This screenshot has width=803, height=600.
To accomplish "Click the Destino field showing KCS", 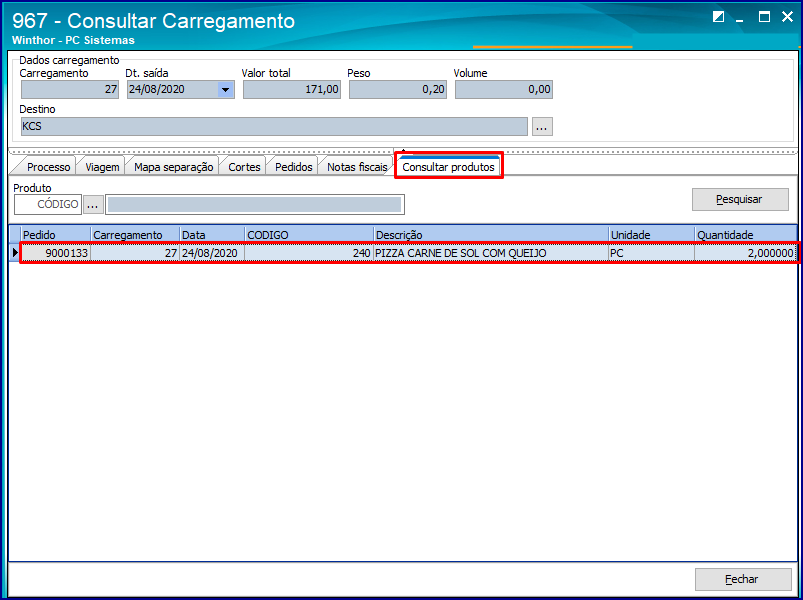I will coord(274,126).
